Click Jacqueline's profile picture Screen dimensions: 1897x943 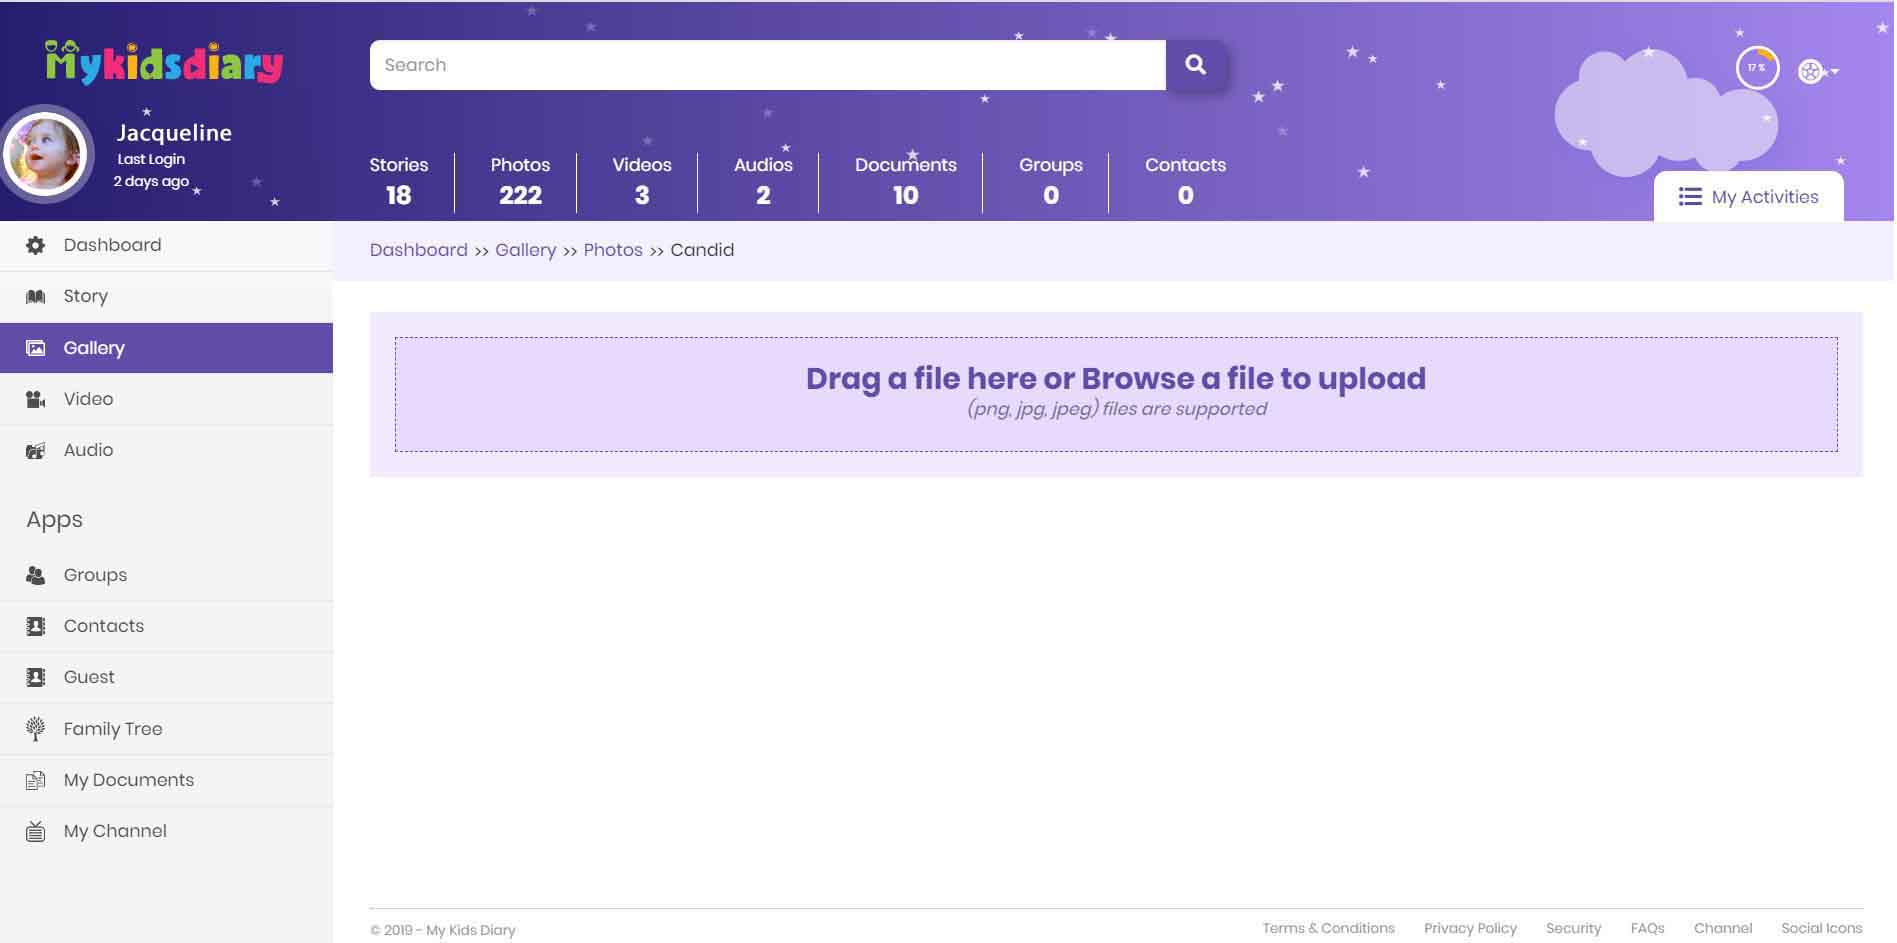(x=46, y=154)
